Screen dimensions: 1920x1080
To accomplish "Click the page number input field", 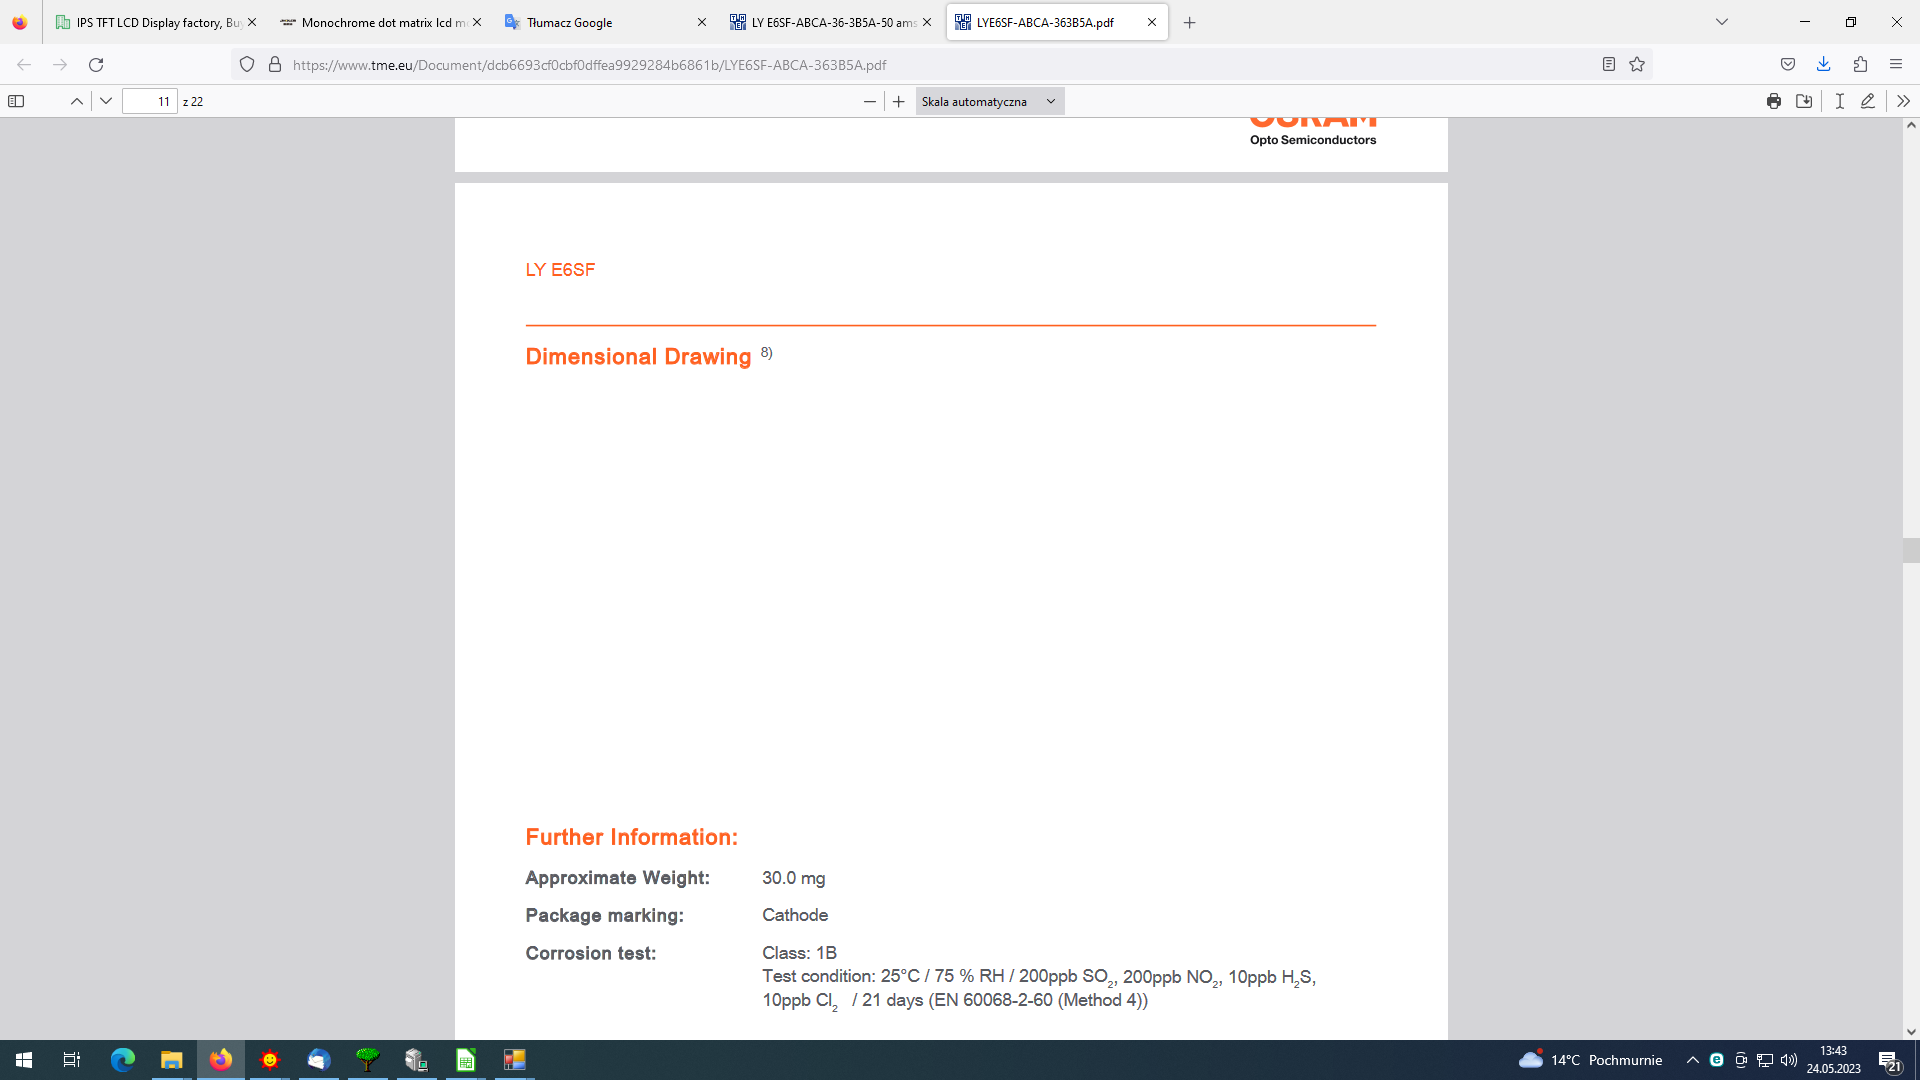I will pyautogui.click(x=150, y=101).
